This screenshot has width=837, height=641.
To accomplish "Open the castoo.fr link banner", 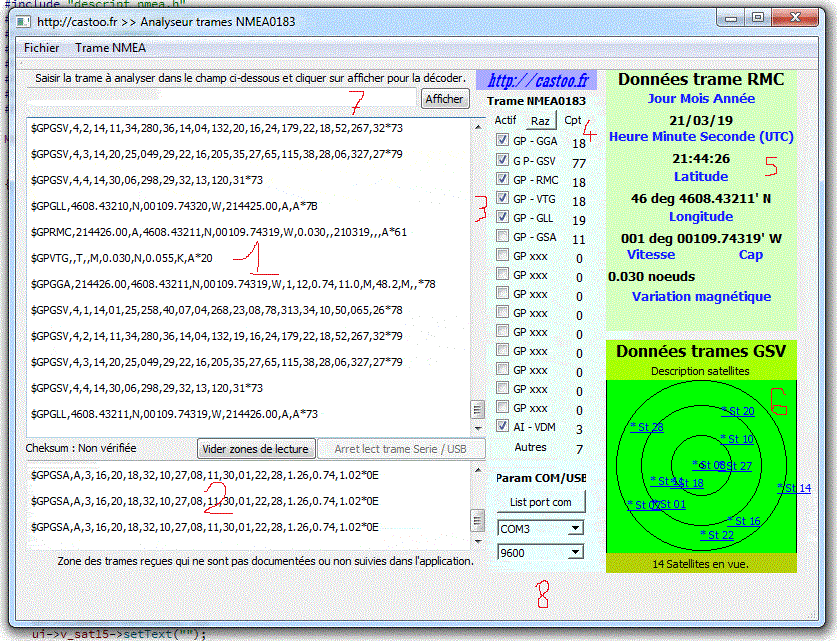I will pos(538,80).
